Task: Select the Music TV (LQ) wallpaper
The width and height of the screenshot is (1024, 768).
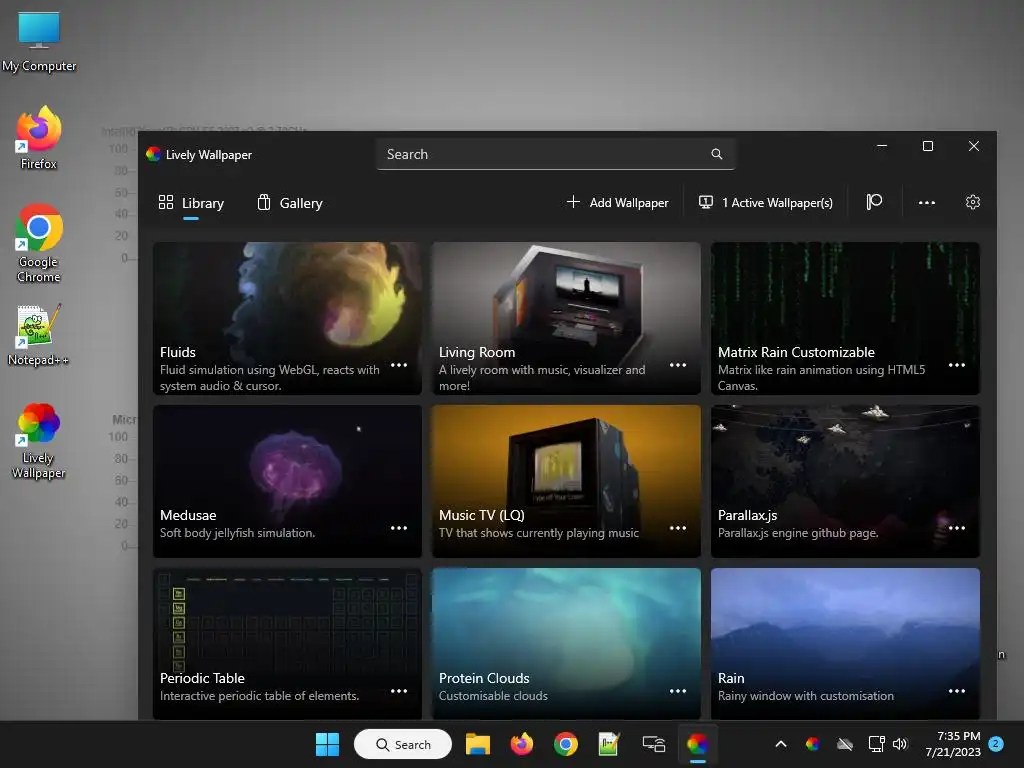Action: pos(566,481)
